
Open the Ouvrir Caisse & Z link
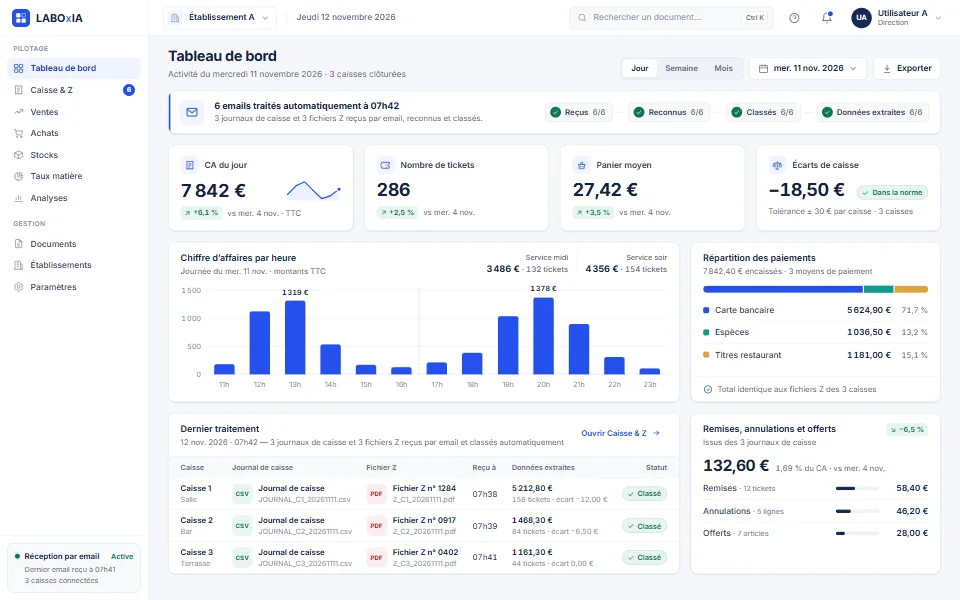[x=620, y=433]
